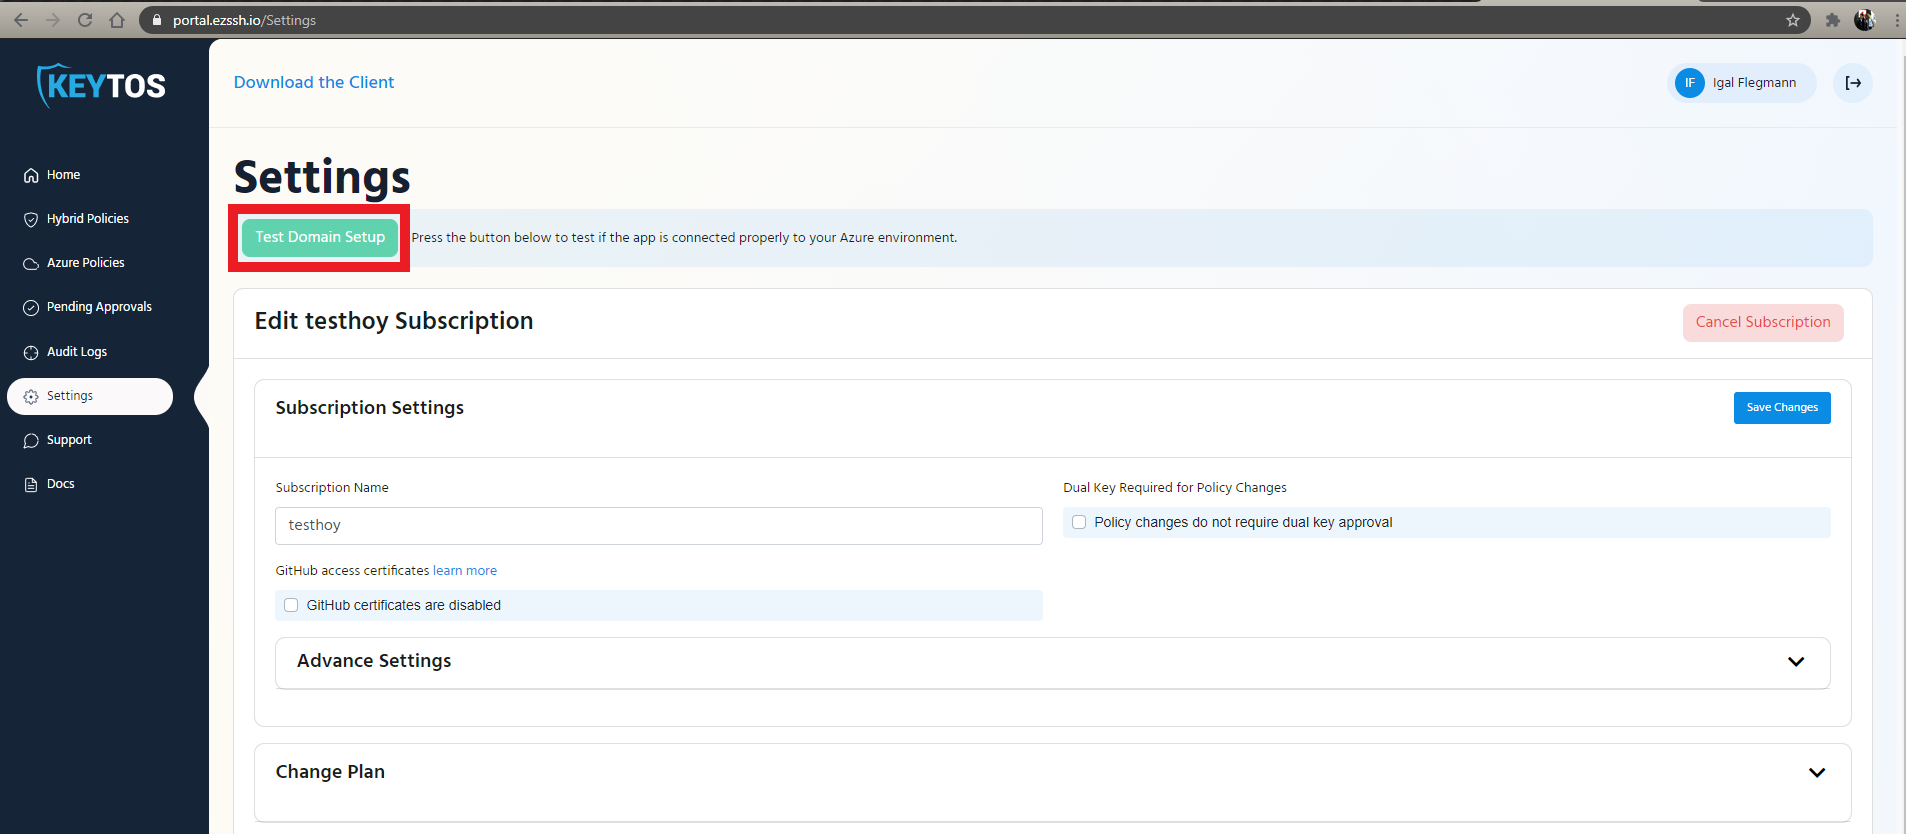1906x834 pixels.
Task: Expand the Change Plan section
Action: click(x=1816, y=773)
